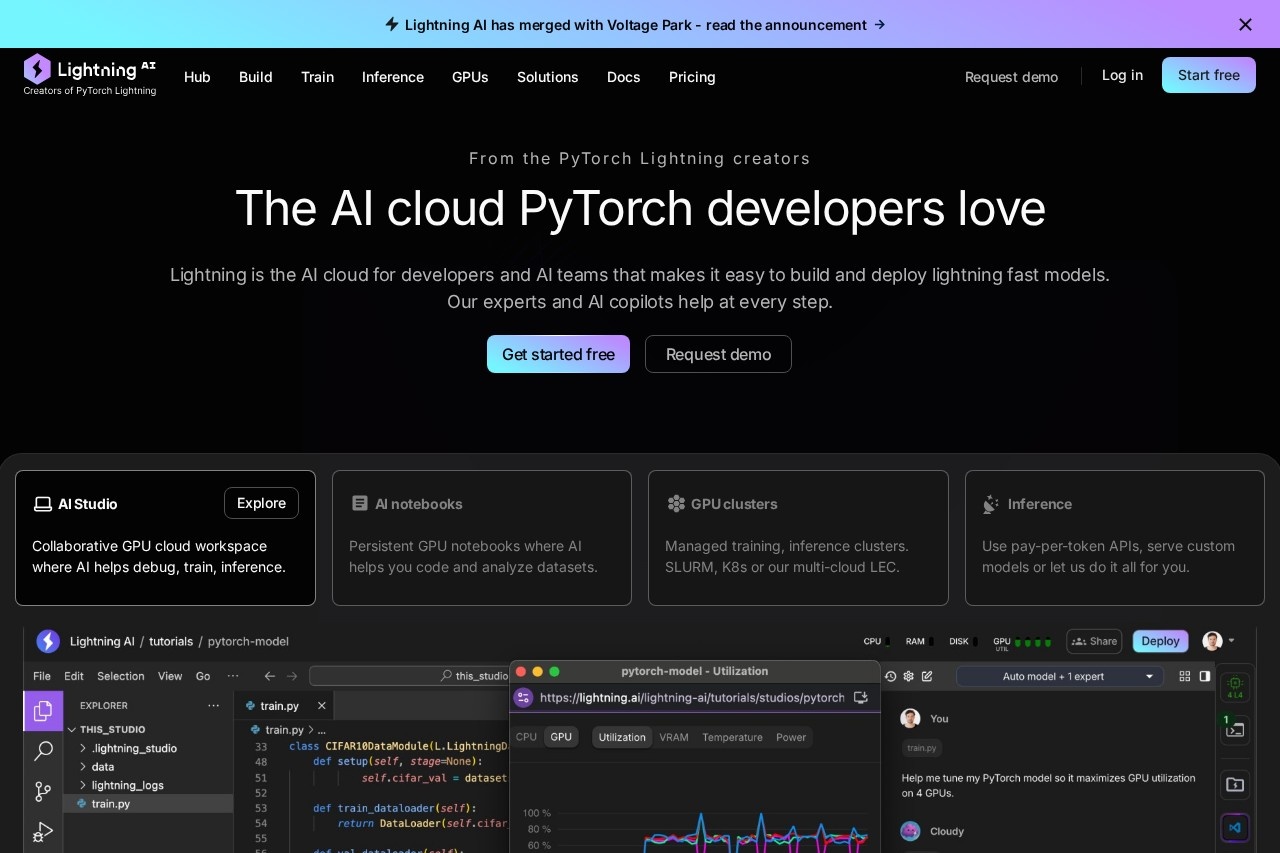Open the chat history clock icon
This screenshot has height=853, width=1280.
tap(890, 676)
